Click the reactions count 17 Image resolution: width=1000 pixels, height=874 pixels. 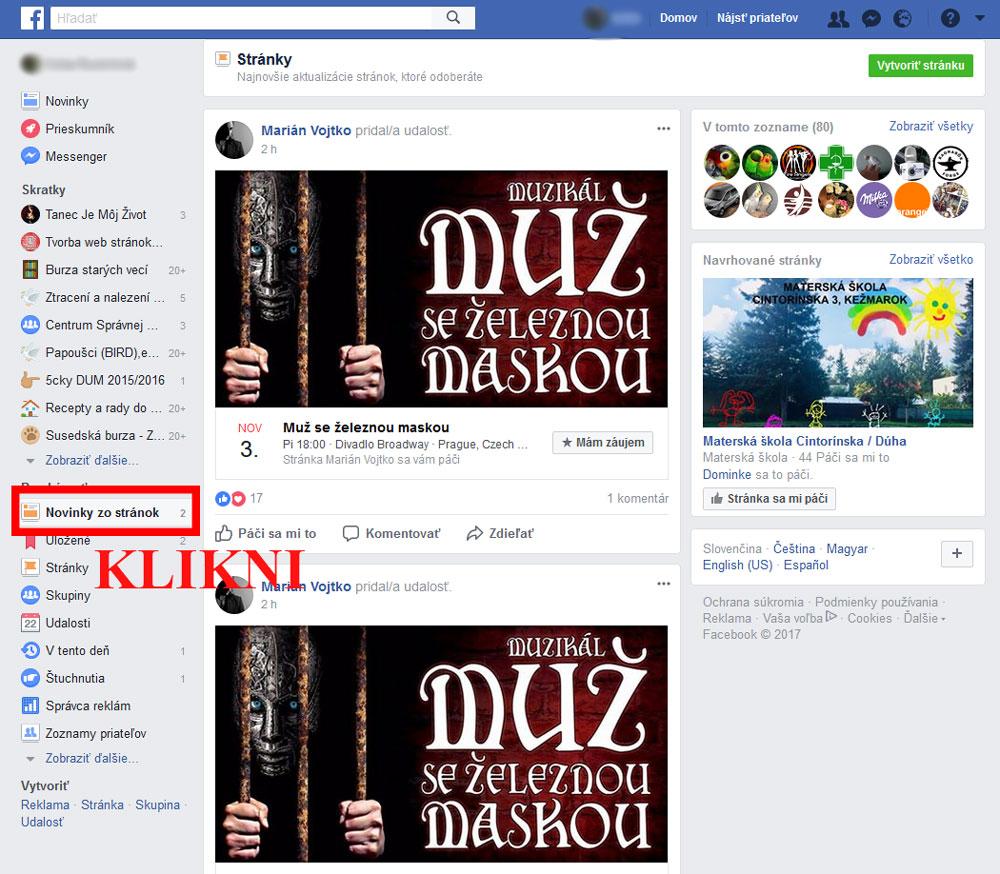pyautogui.click(x=256, y=498)
